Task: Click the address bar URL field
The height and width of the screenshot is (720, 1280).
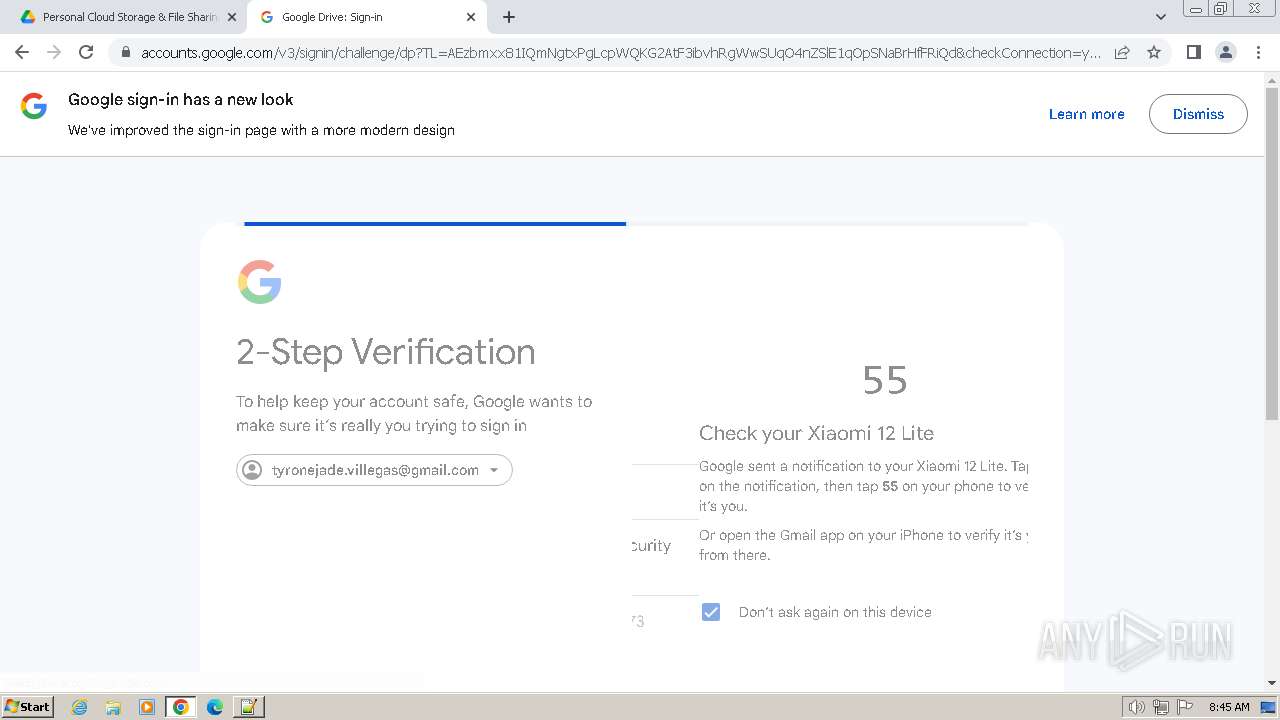Action: click(x=620, y=52)
